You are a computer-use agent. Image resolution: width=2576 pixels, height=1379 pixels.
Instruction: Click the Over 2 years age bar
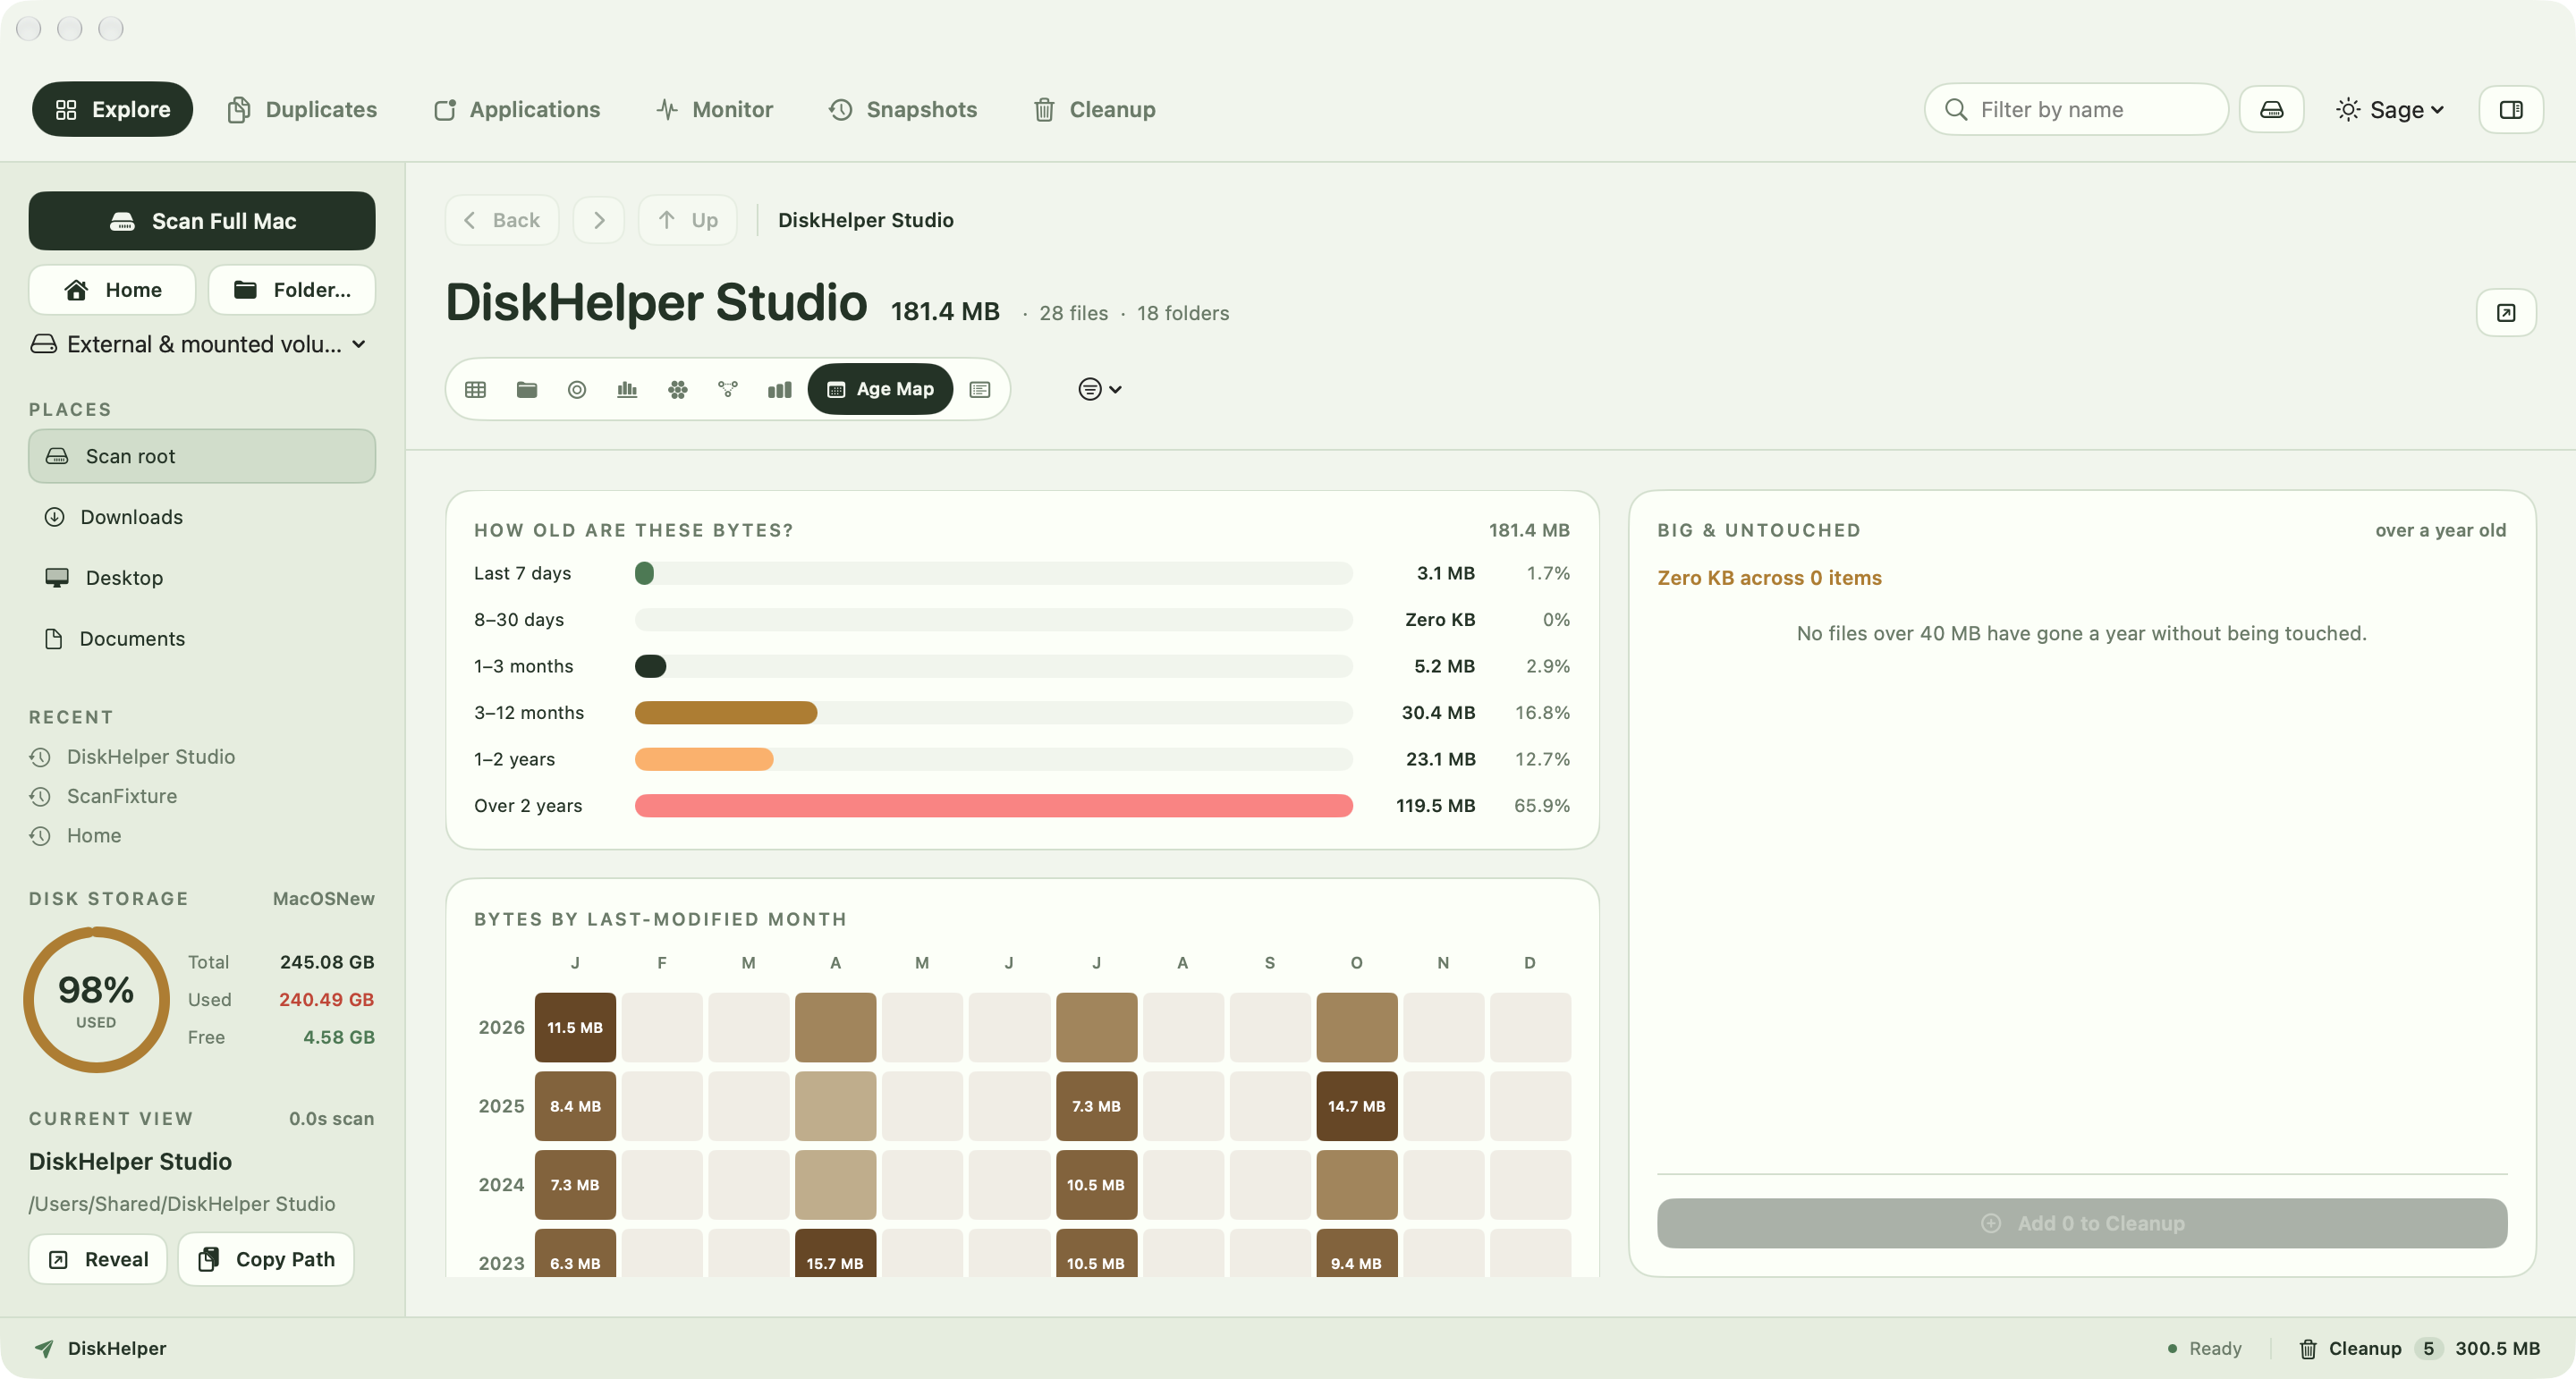click(x=994, y=806)
